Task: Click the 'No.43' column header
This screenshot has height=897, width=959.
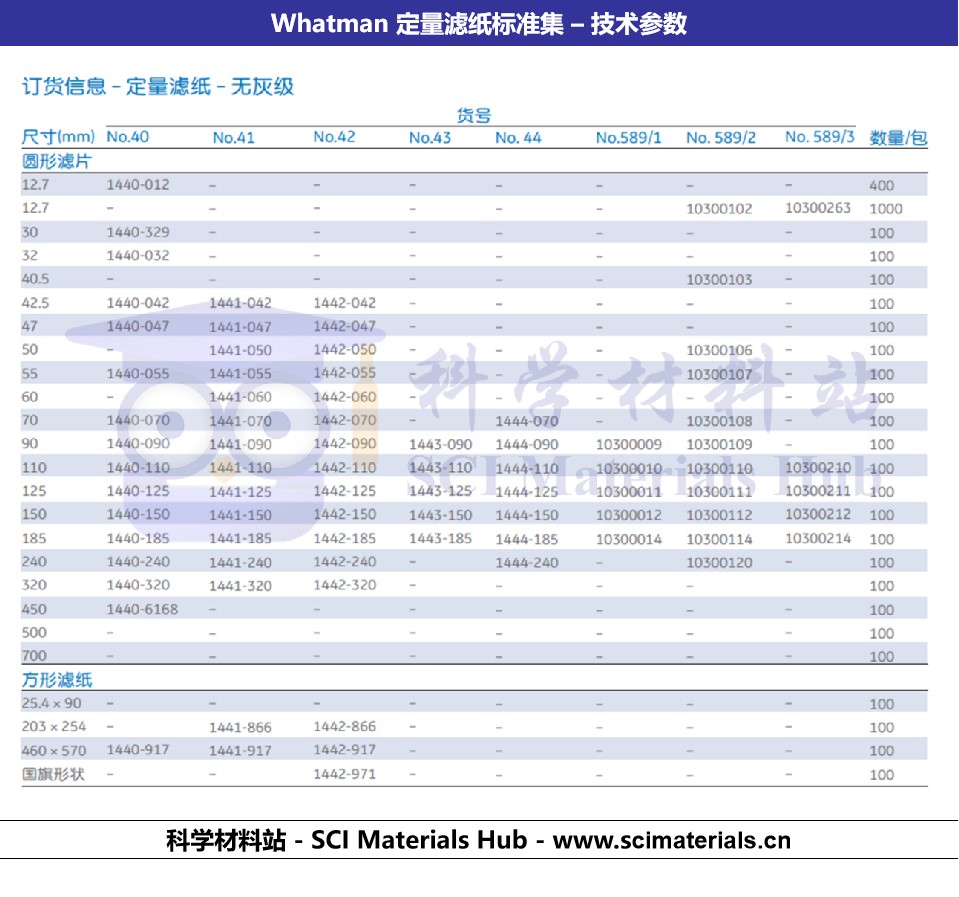Action: click(430, 138)
